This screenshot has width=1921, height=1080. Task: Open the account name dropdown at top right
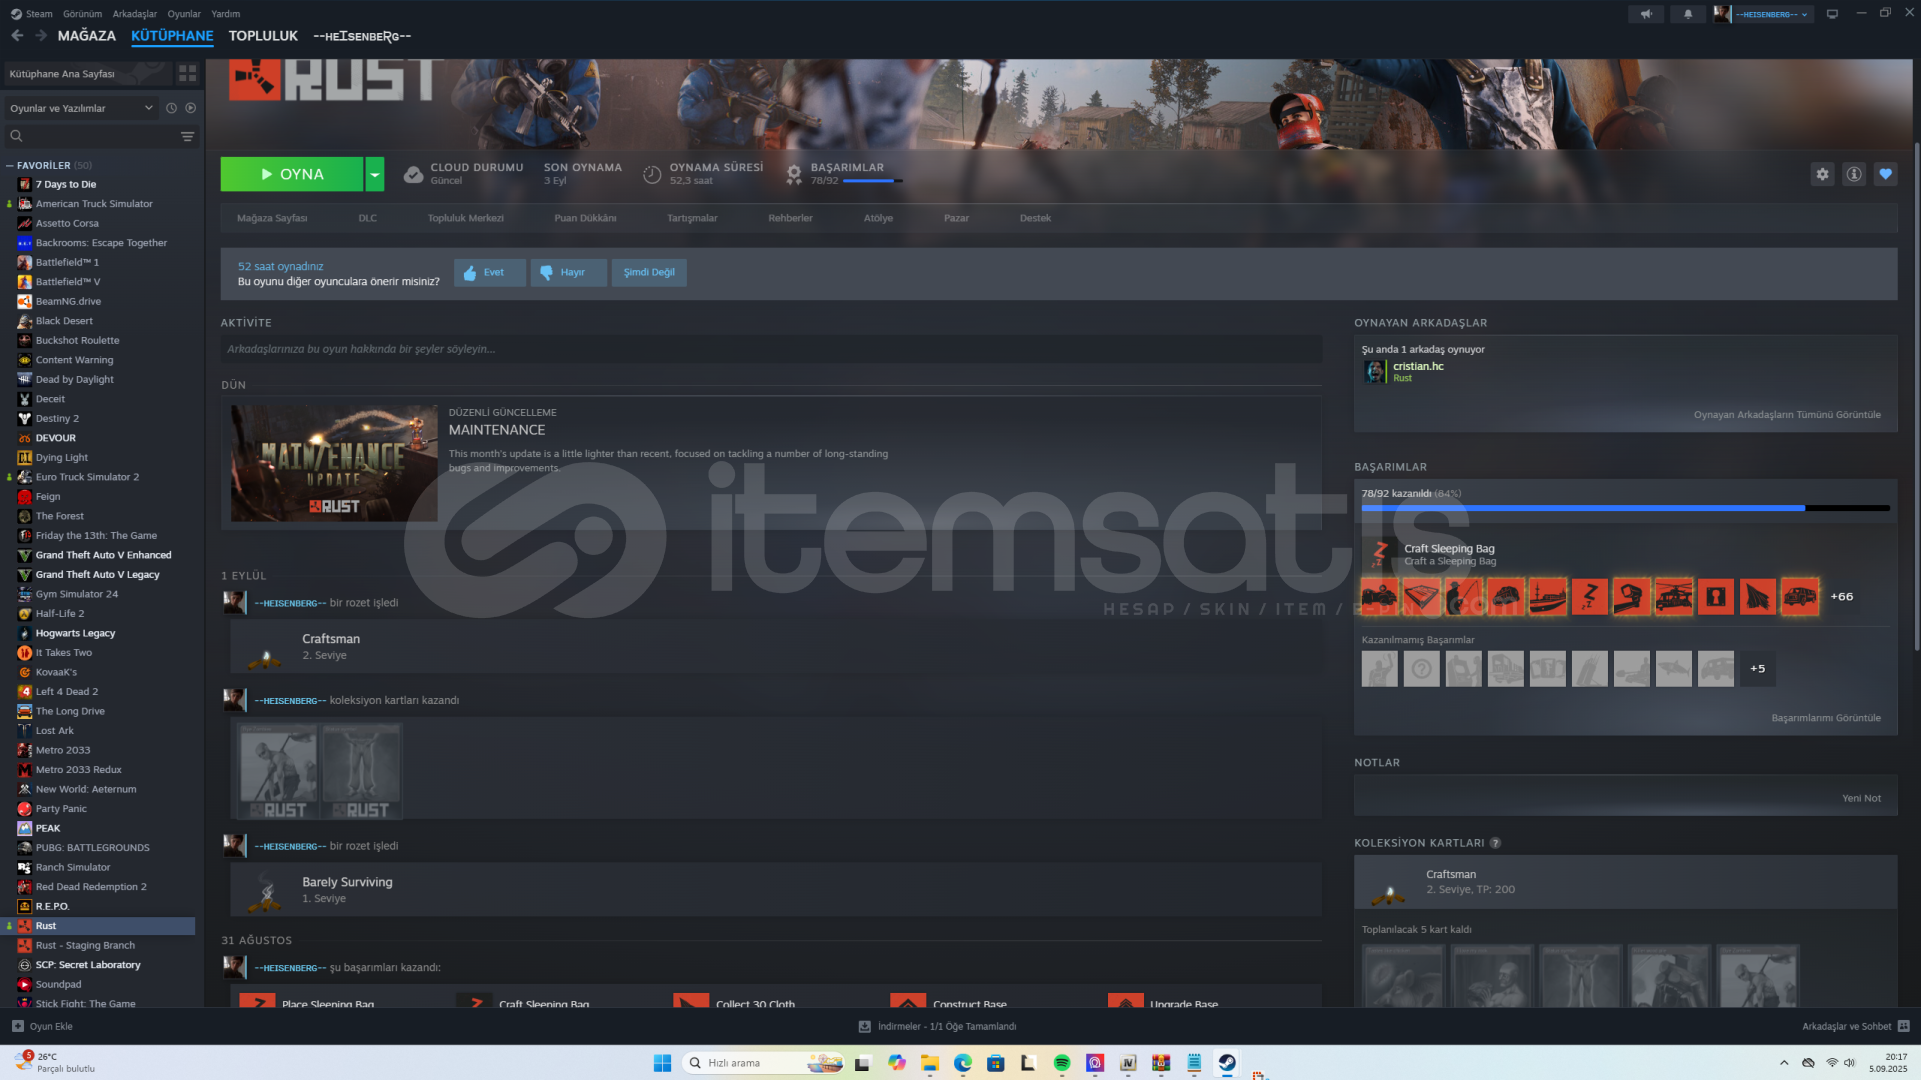(x=1763, y=14)
